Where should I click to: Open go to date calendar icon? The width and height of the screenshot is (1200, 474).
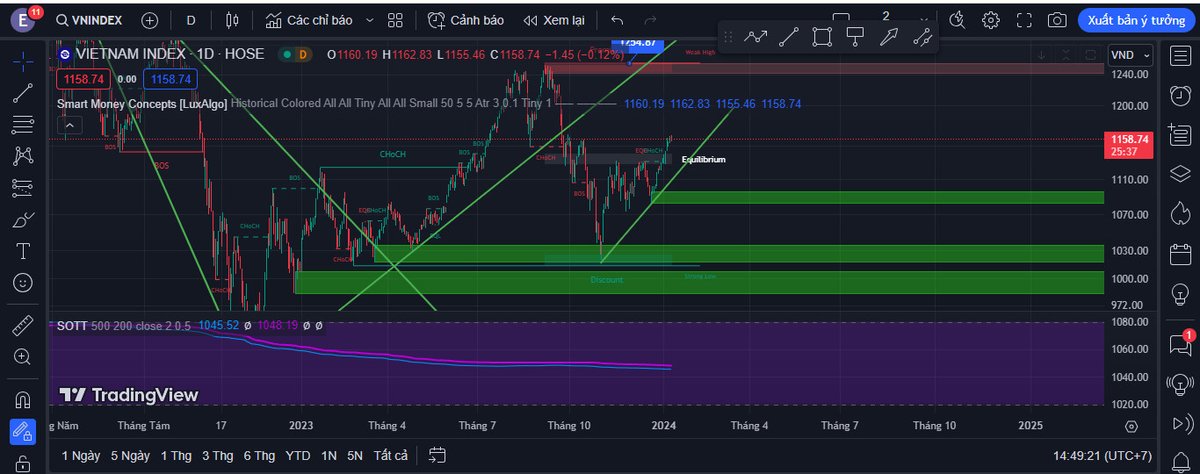pos(437,455)
